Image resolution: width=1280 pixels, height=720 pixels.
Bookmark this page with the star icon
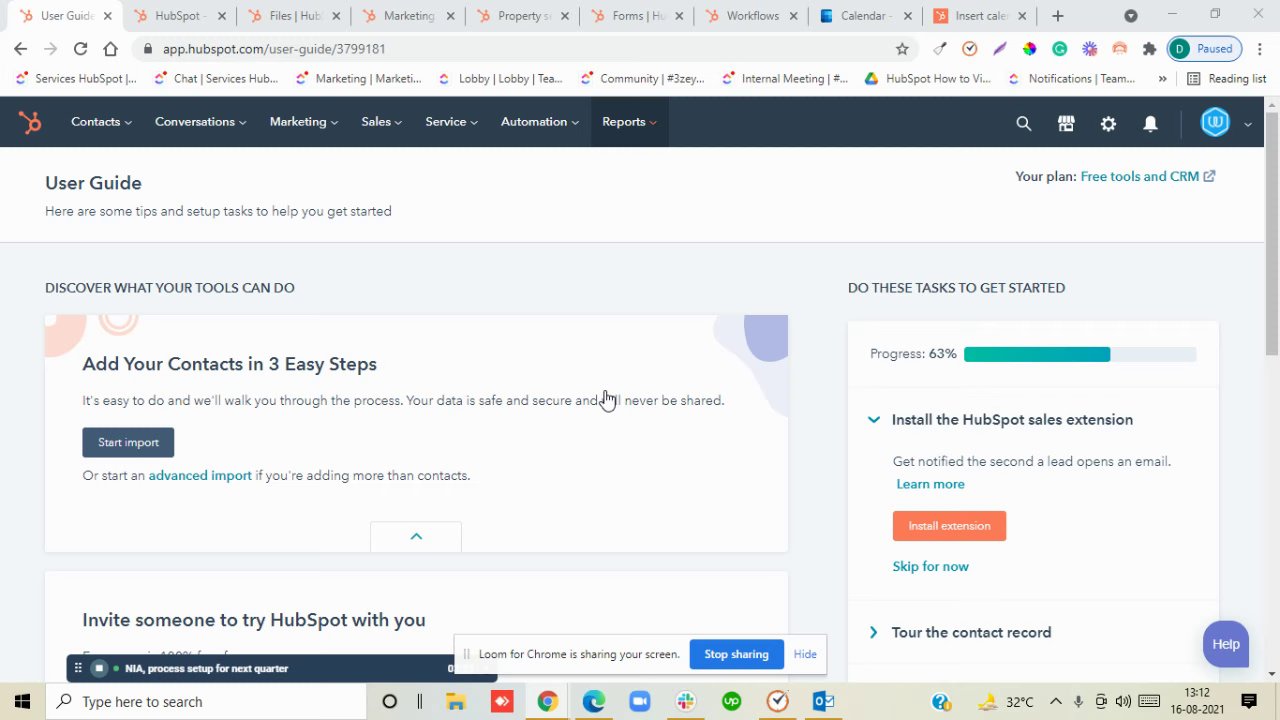[x=902, y=48]
